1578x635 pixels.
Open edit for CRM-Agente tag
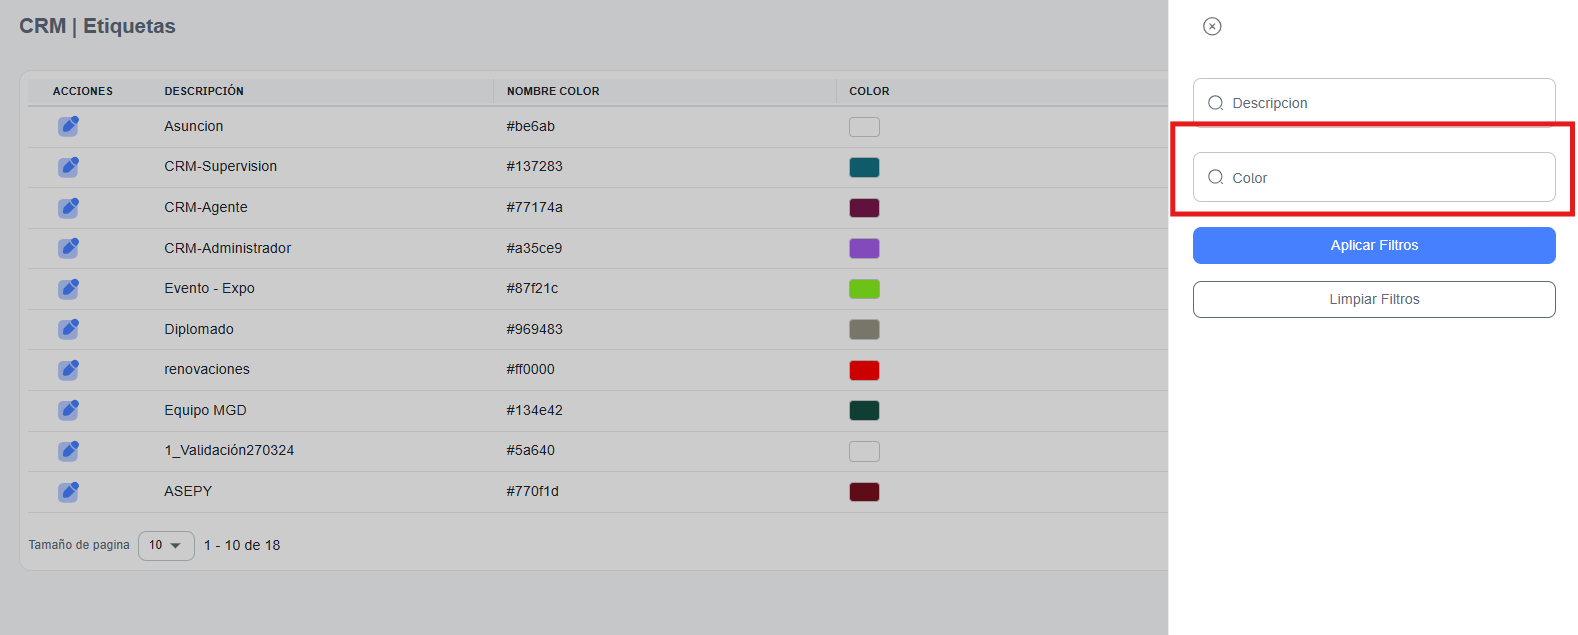point(68,208)
